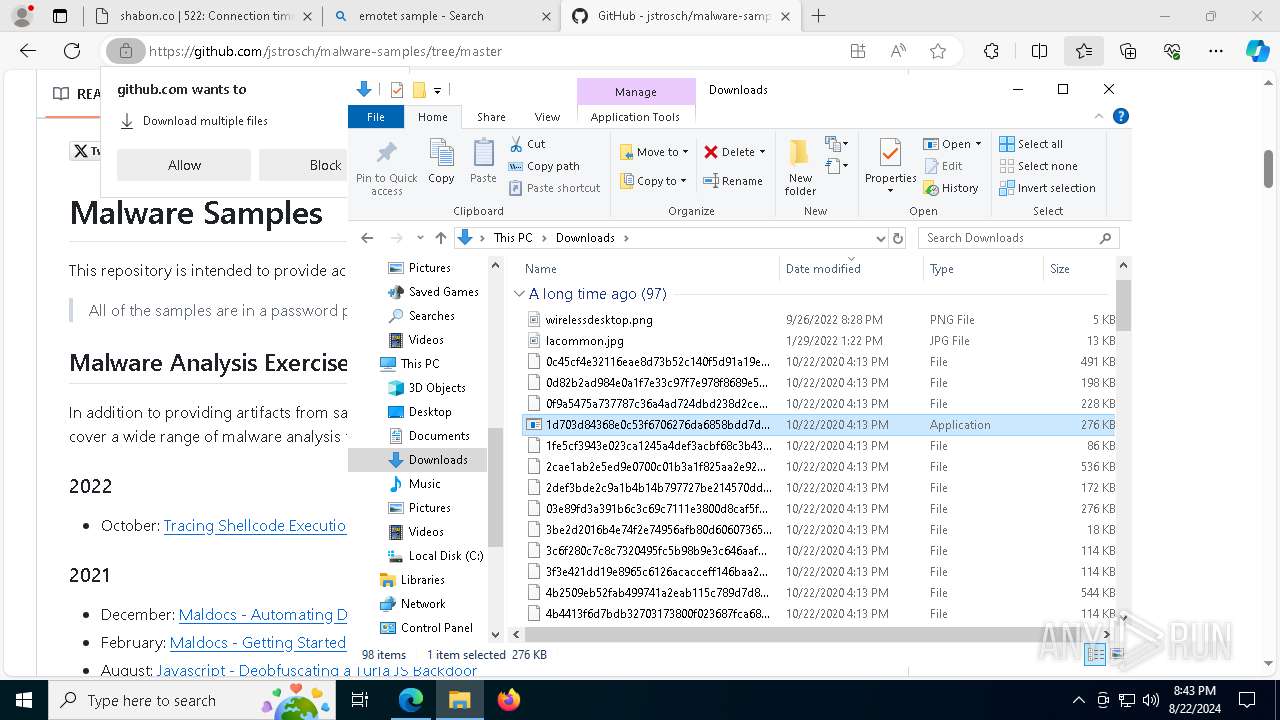
Task: Open Edge Copilot icon
Action: click(x=1257, y=51)
